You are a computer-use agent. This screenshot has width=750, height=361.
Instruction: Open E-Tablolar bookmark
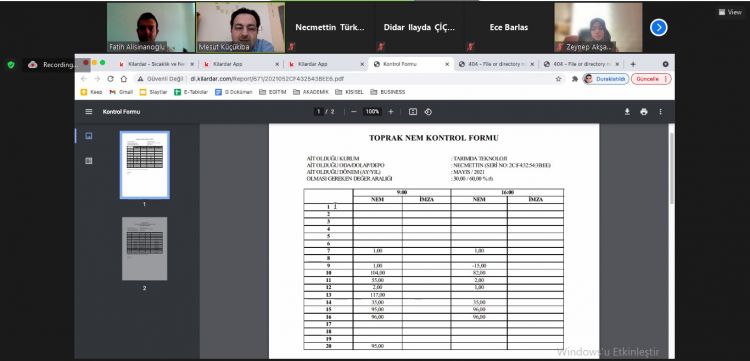click(191, 92)
